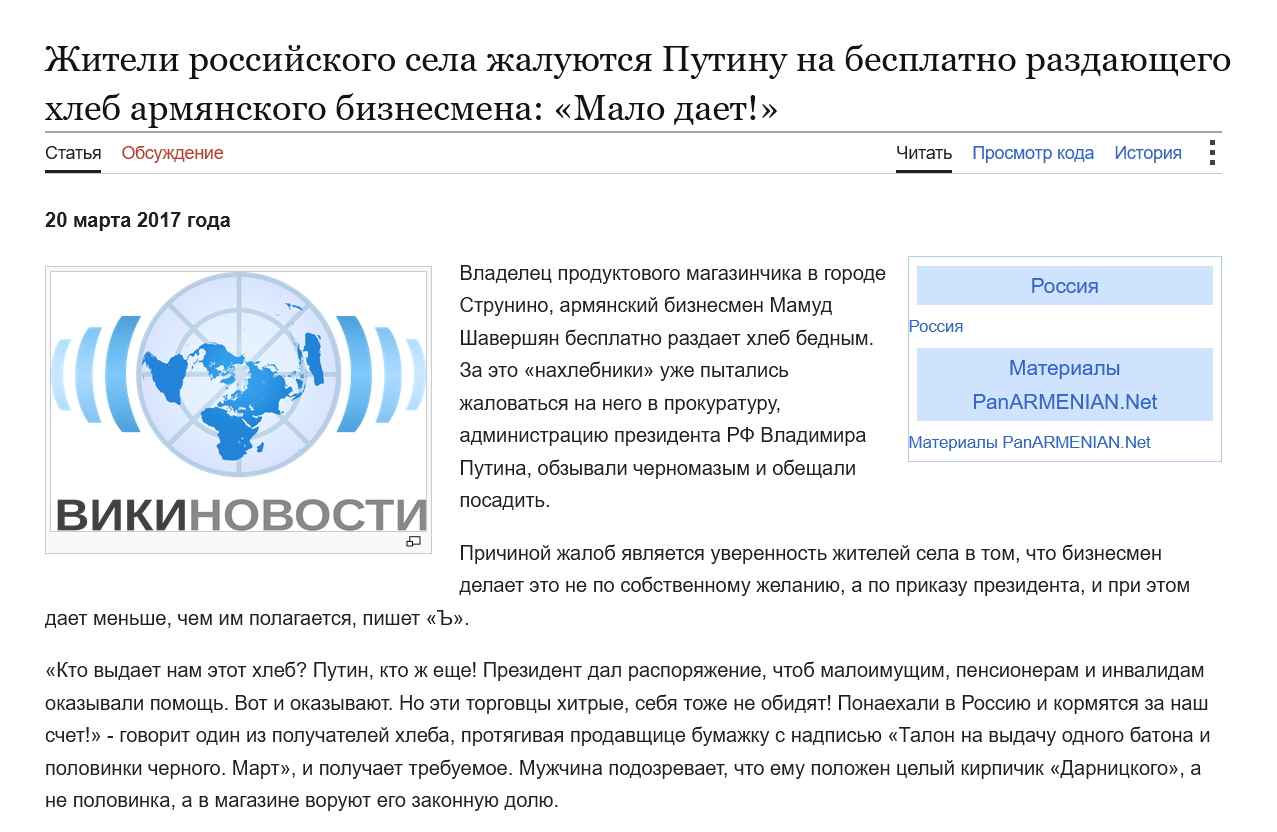Open the large Материалы PanARMENIAN.Net header link

click(x=1065, y=385)
